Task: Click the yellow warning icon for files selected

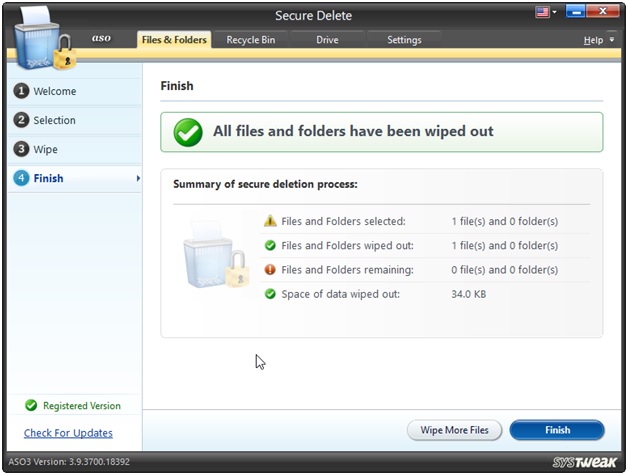Action: click(x=270, y=221)
